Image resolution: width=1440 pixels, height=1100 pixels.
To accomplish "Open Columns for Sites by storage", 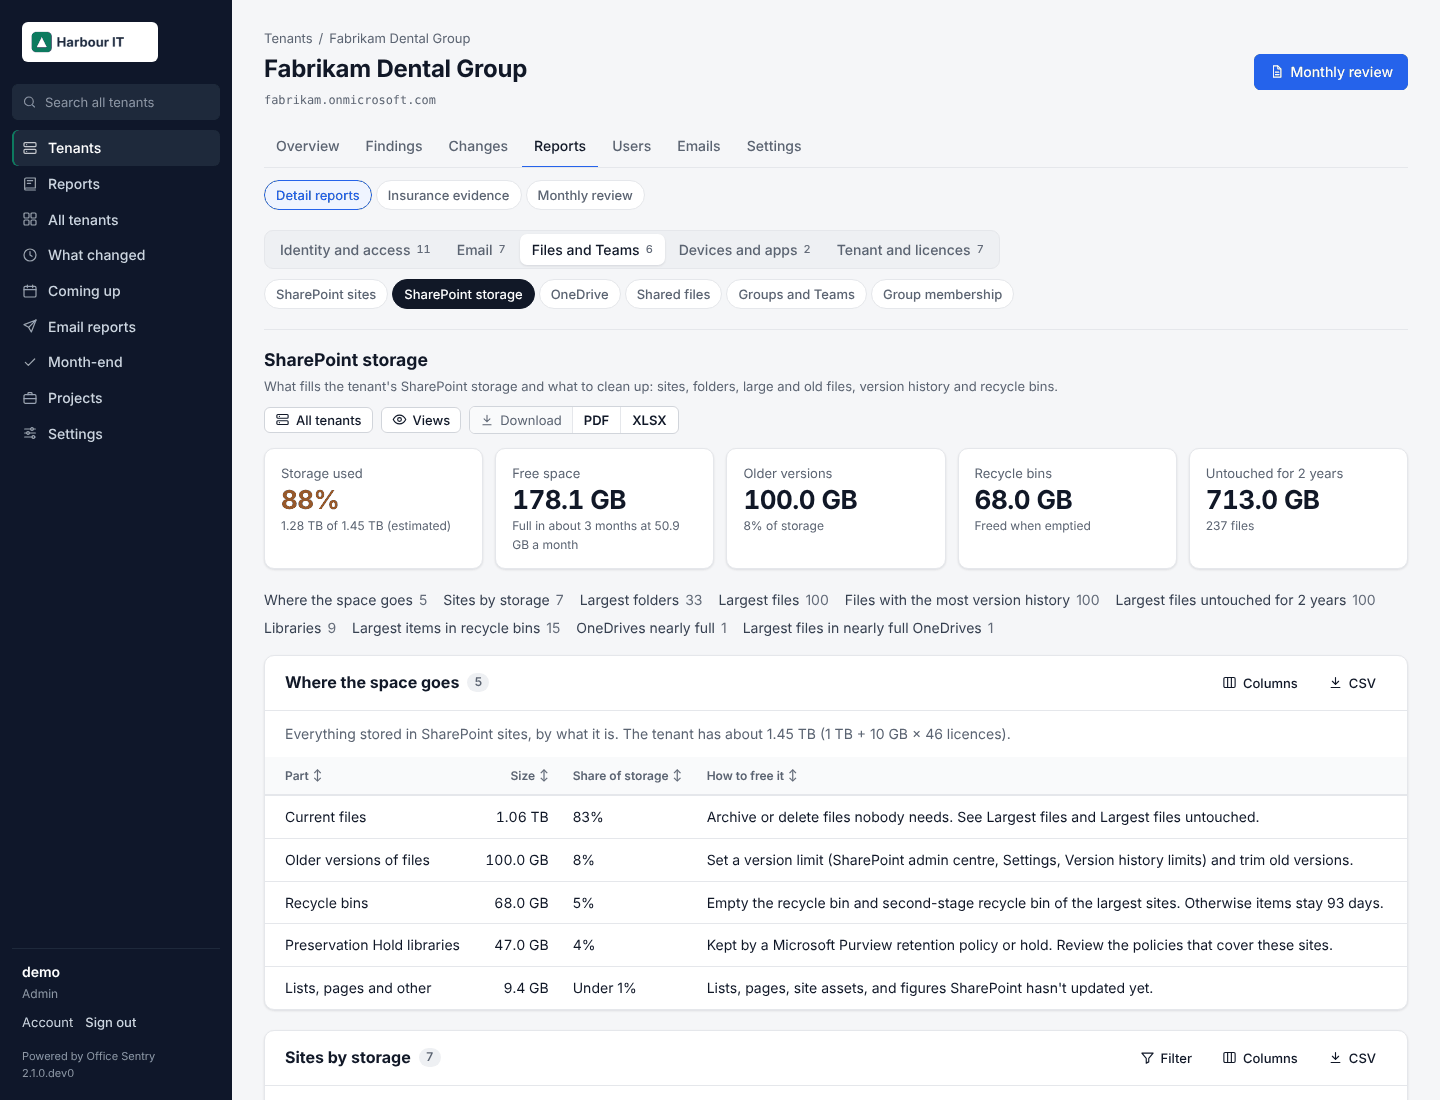I will click(x=1260, y=1058).
